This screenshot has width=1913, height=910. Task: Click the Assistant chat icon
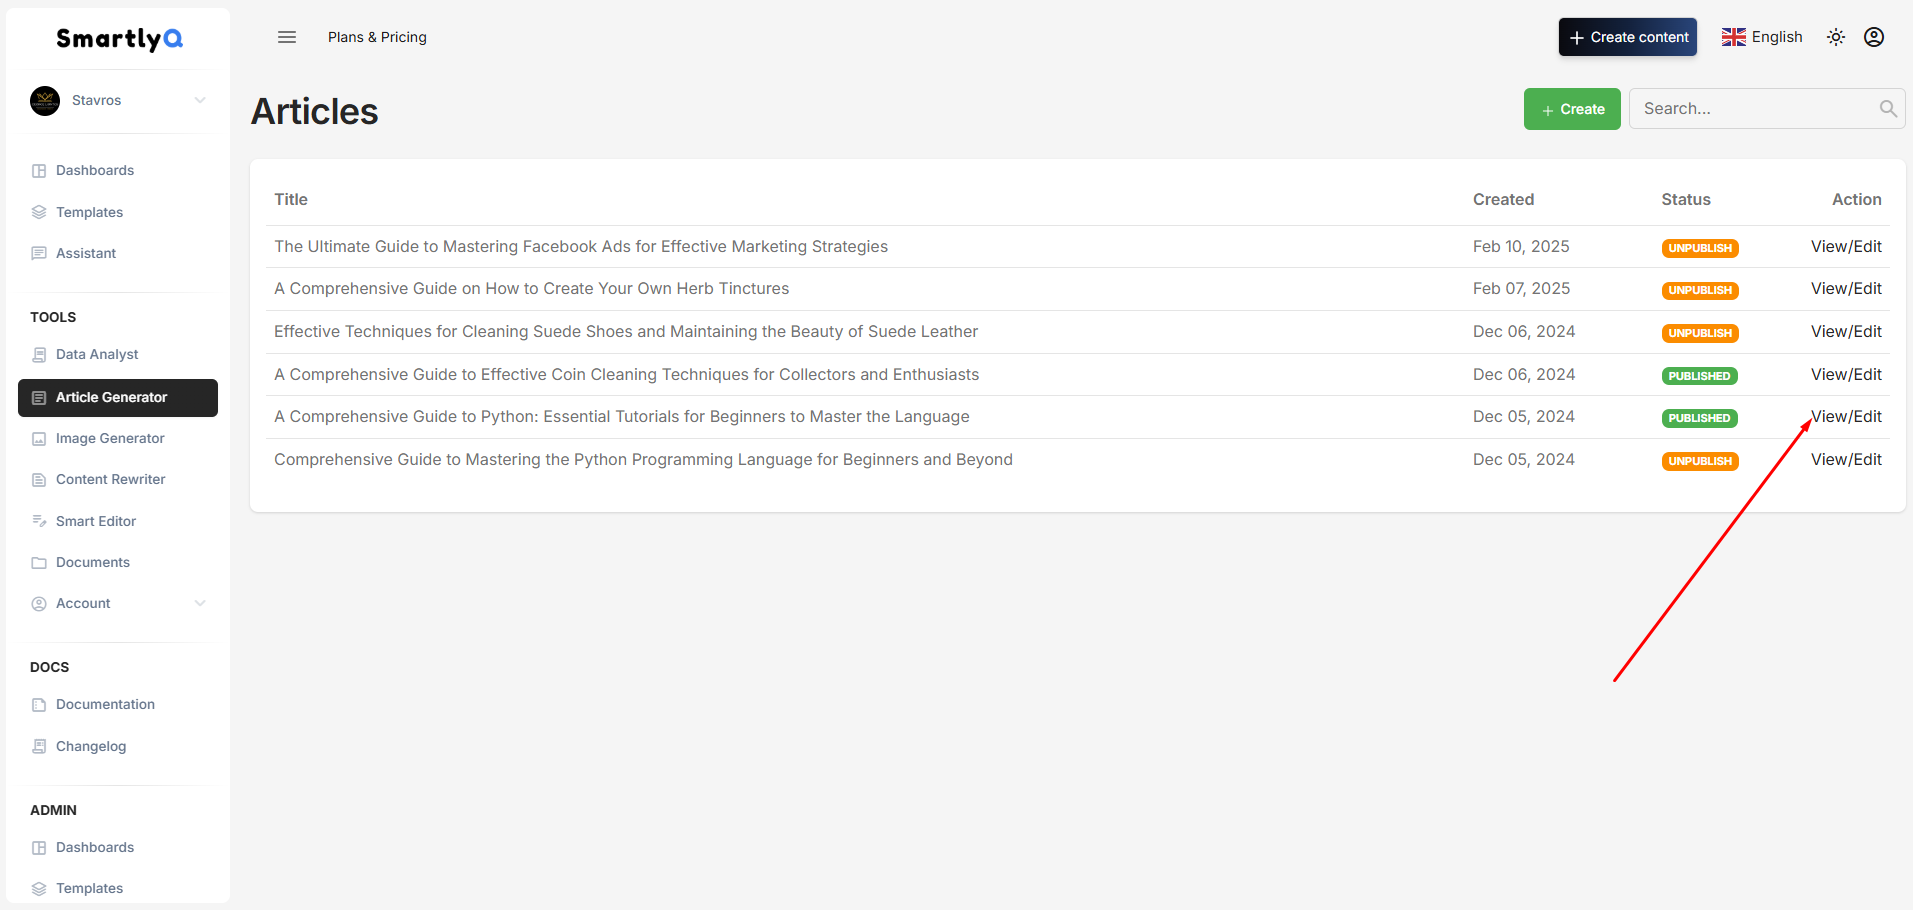39,254
